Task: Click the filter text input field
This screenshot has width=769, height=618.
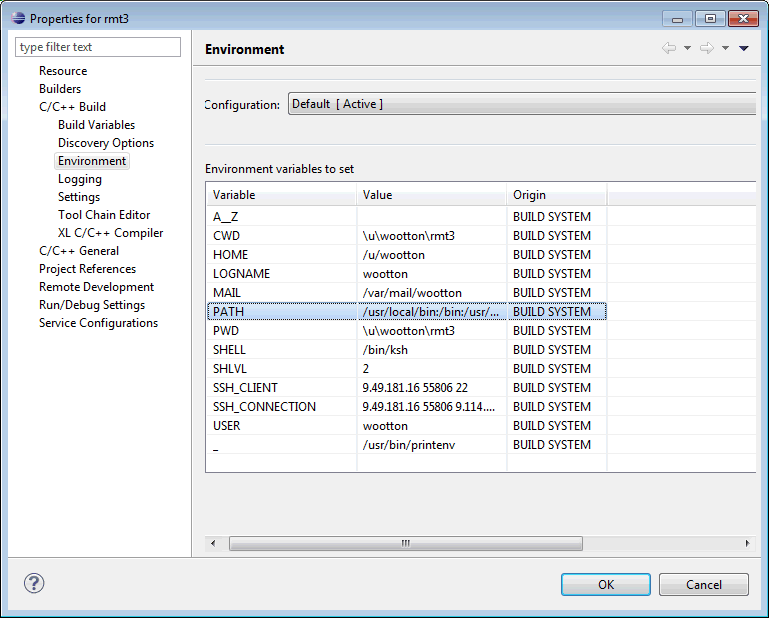Action: pyautogui.click(x=98, y=47)
